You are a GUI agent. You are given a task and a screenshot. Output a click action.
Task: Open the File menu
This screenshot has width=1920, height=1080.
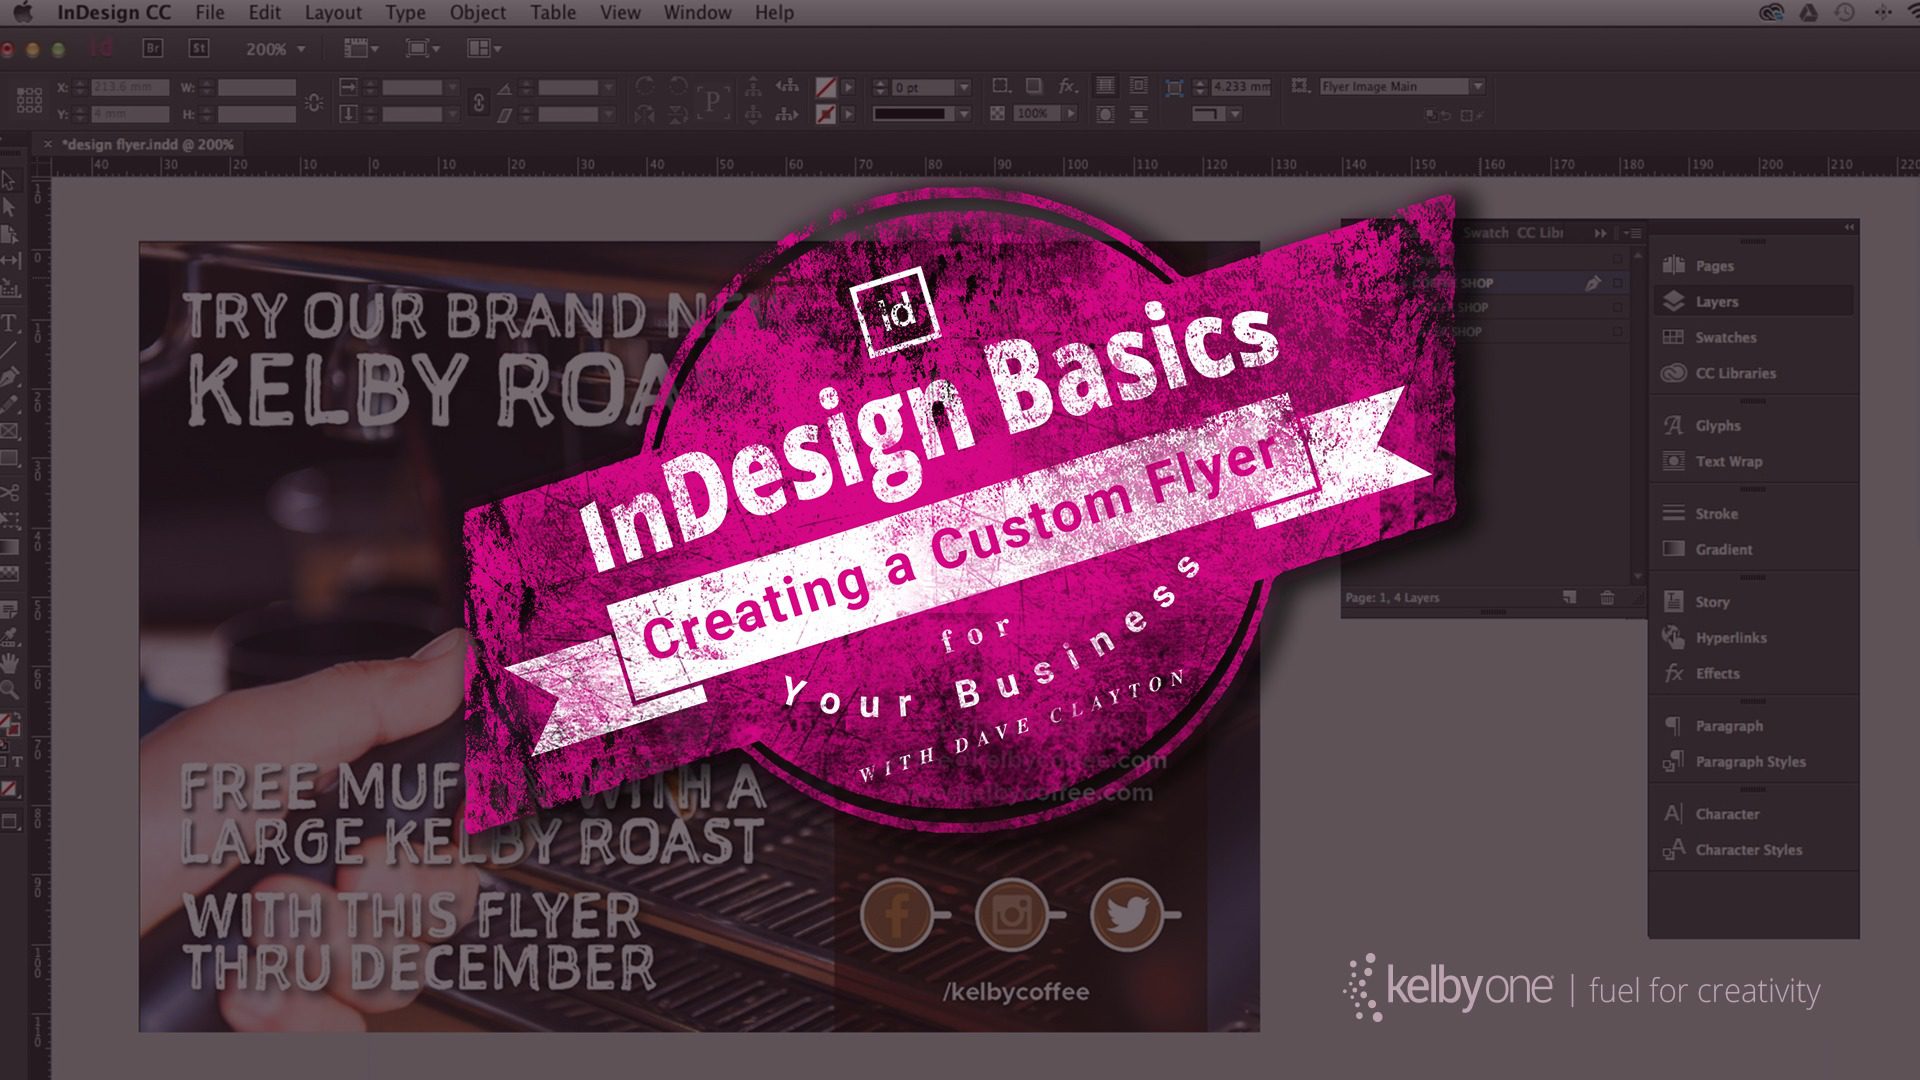(210, 13)
